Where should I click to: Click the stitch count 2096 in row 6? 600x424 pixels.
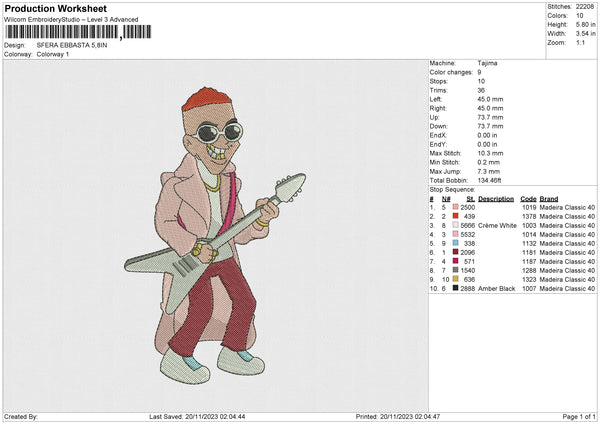[x=468, y=252]
